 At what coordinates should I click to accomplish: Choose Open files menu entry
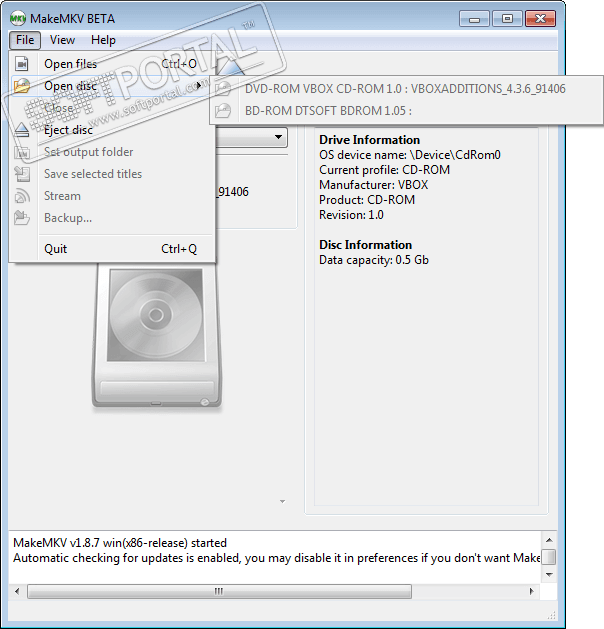coord(112,64)
